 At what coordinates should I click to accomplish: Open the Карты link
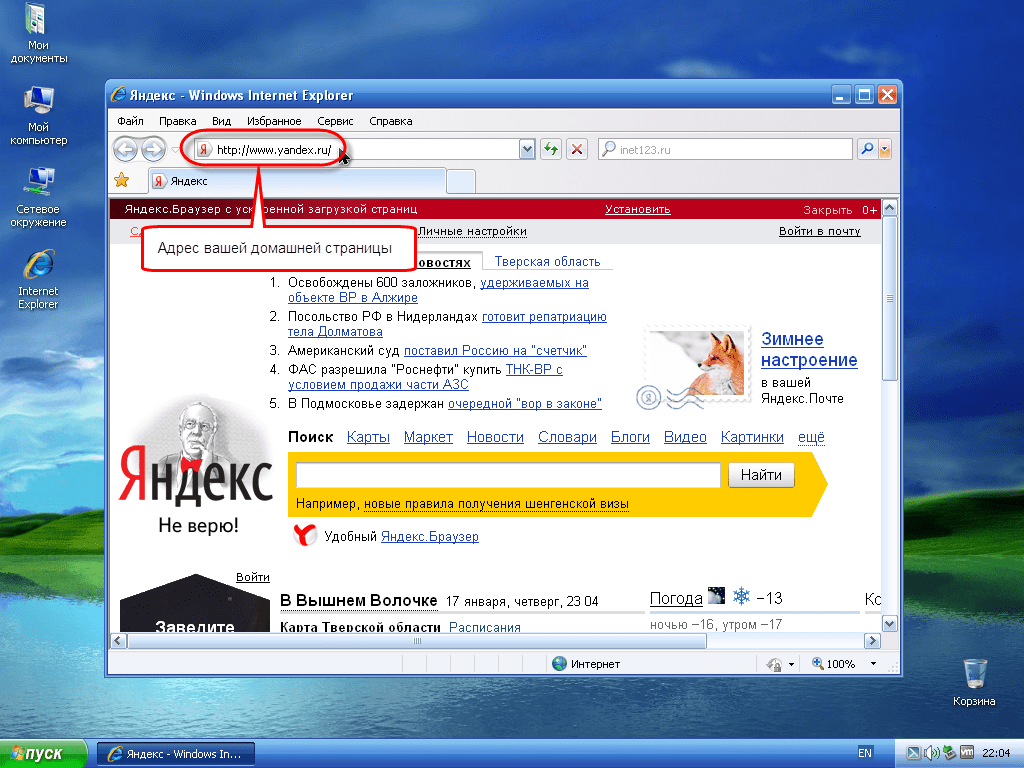click(368, 437)
